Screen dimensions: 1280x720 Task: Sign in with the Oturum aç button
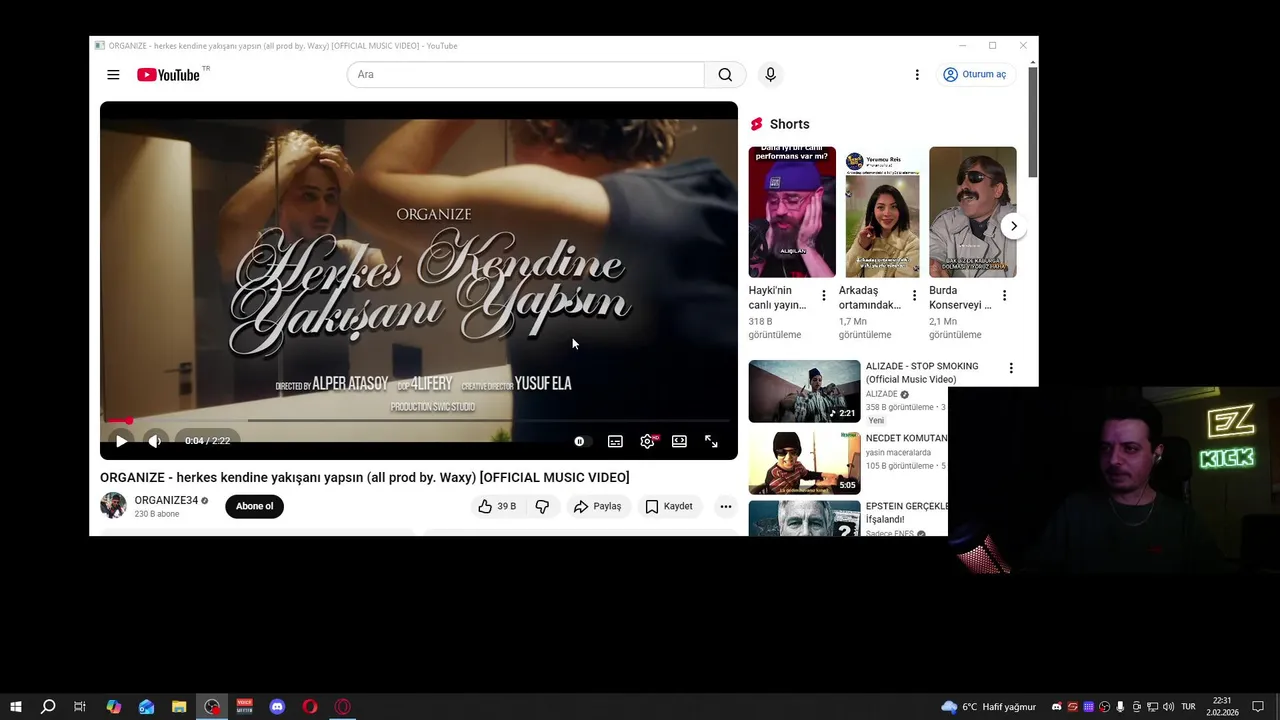point(975,75)
